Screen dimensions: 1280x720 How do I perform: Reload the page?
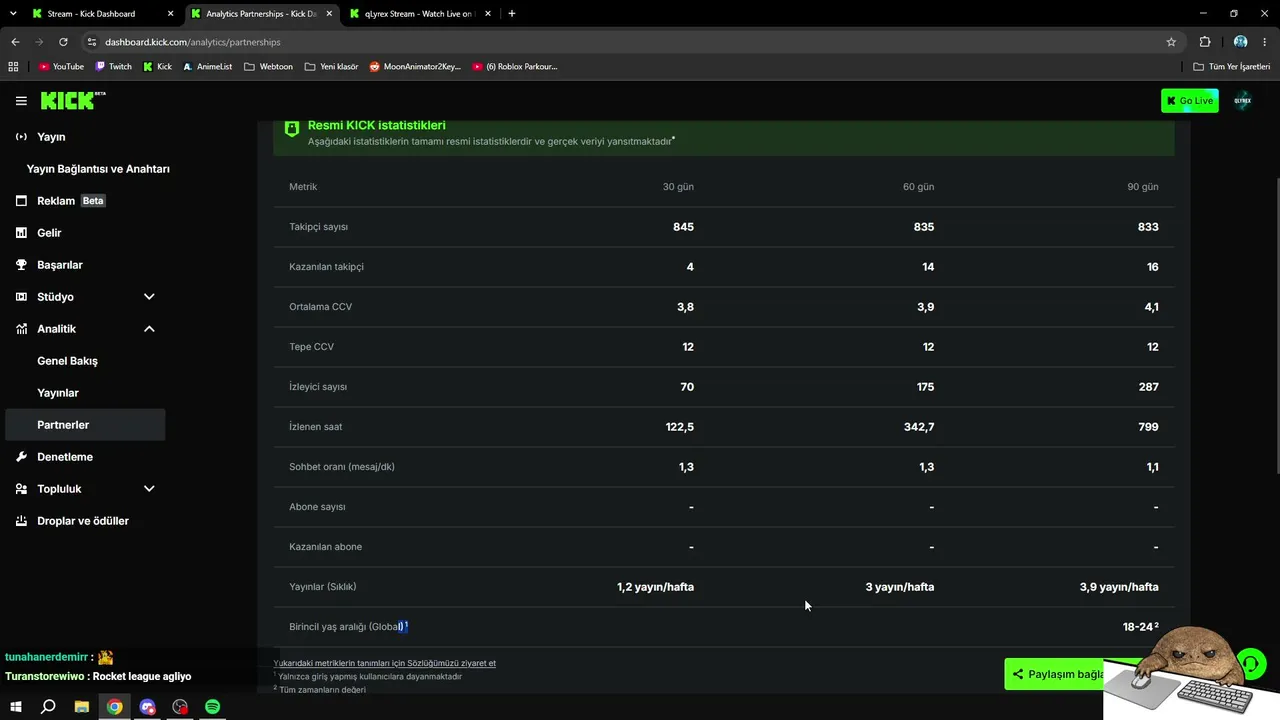click(x=63, y=42)
